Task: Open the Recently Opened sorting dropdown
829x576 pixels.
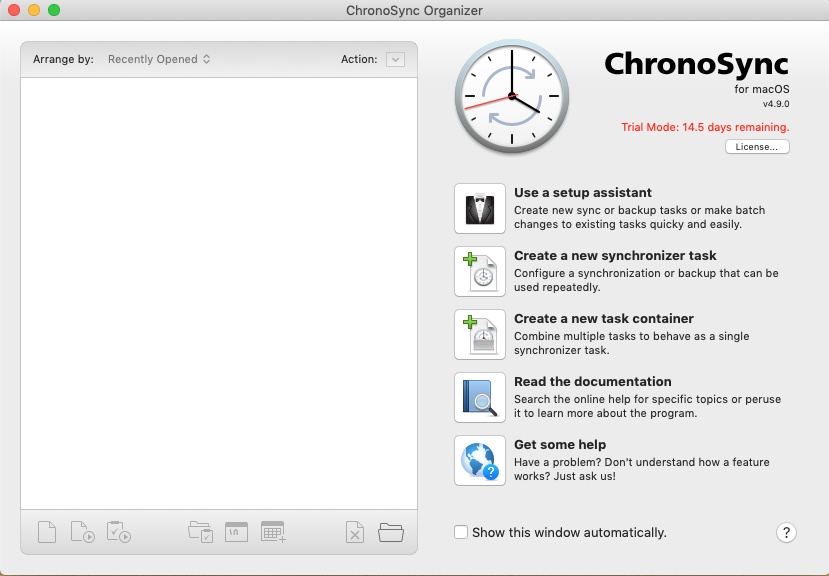Action: pyautogui.click(x=157, y=59)
